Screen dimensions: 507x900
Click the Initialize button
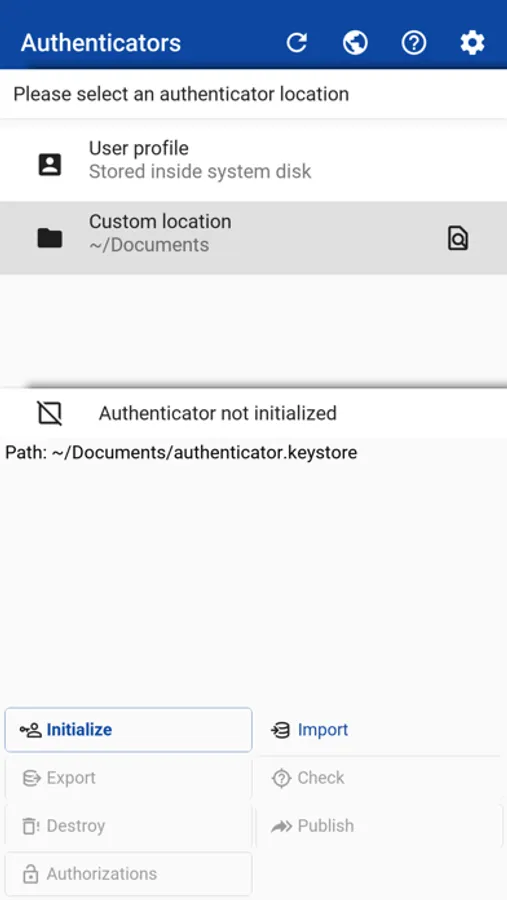pyautogui.click(x=129, y=730)
